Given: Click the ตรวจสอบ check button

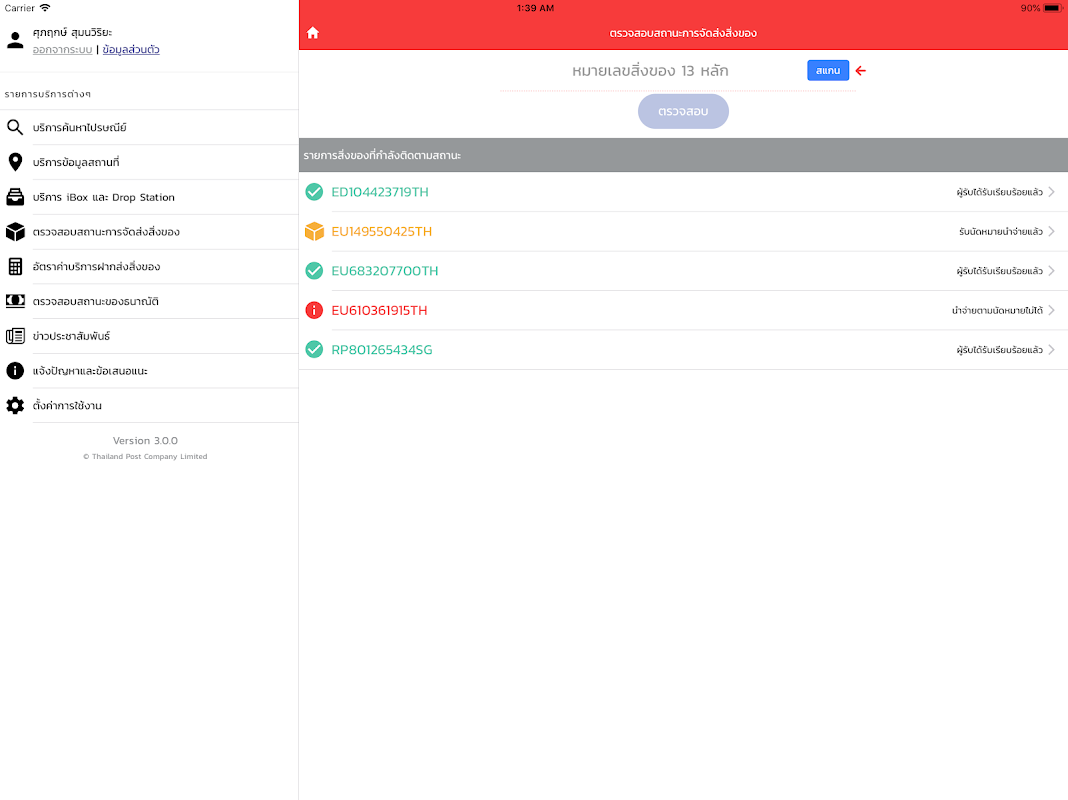Looking at the screenshot, I should (x=683, y=111).
